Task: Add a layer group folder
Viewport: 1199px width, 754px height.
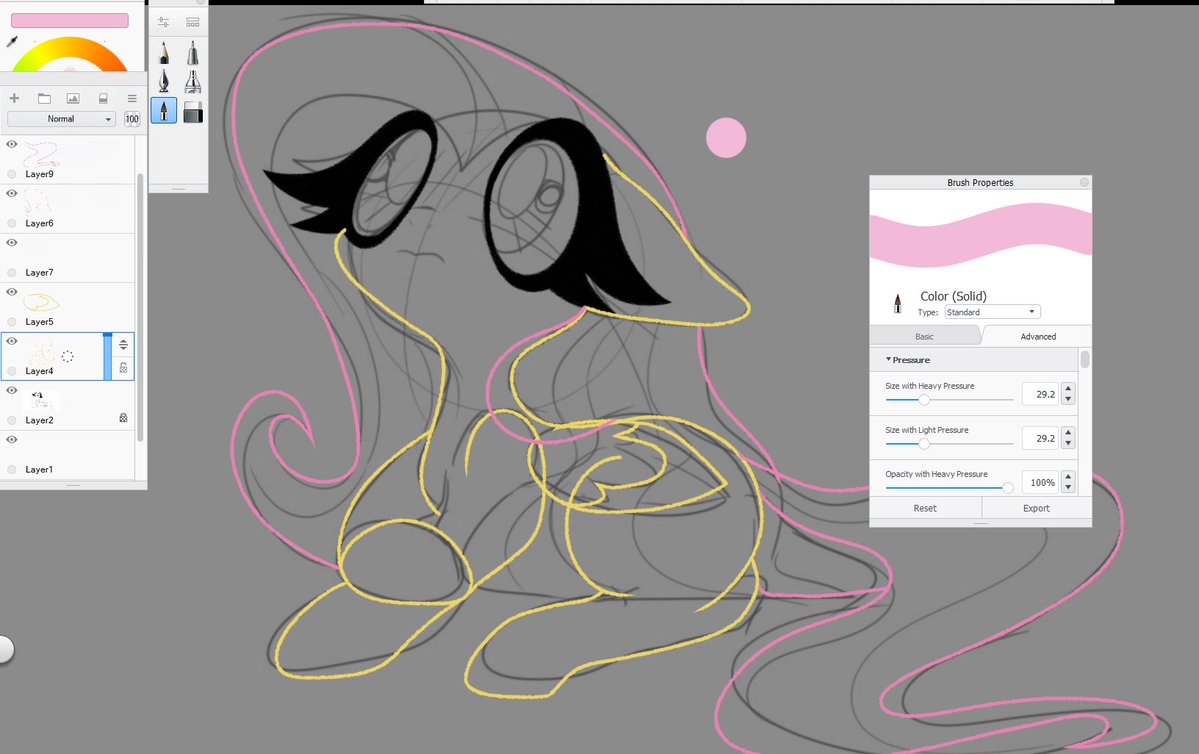Action: 44,98
